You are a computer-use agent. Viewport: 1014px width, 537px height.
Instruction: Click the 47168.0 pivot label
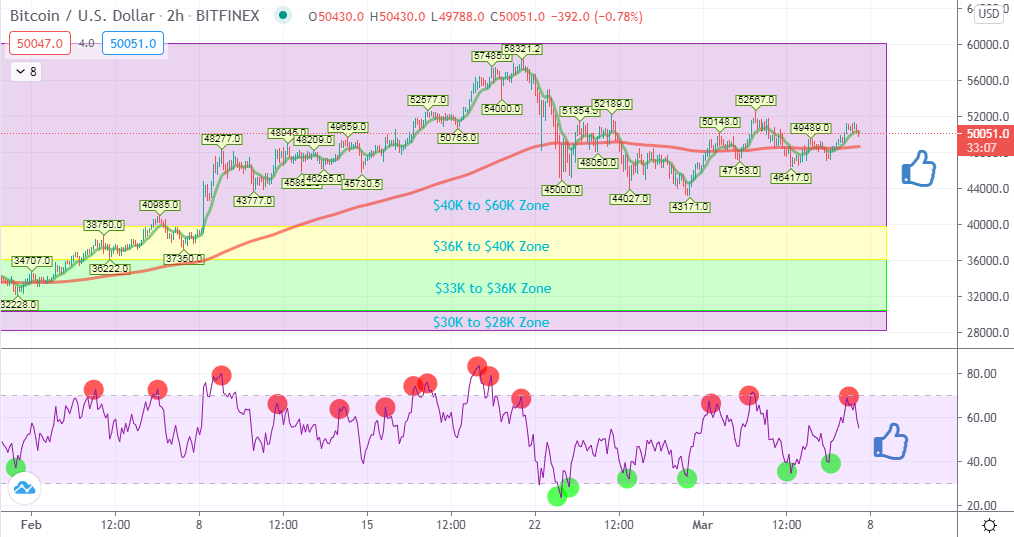coord(740,171)
